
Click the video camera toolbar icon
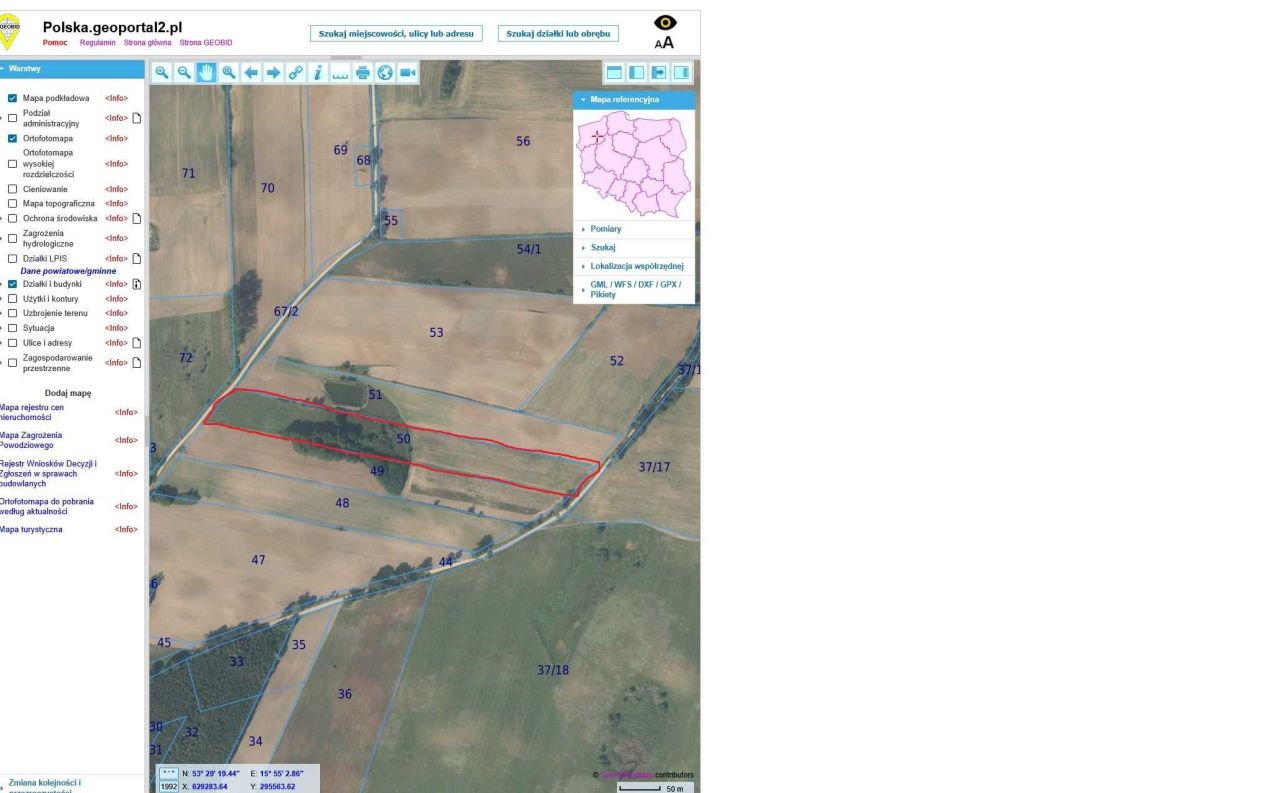407,72
